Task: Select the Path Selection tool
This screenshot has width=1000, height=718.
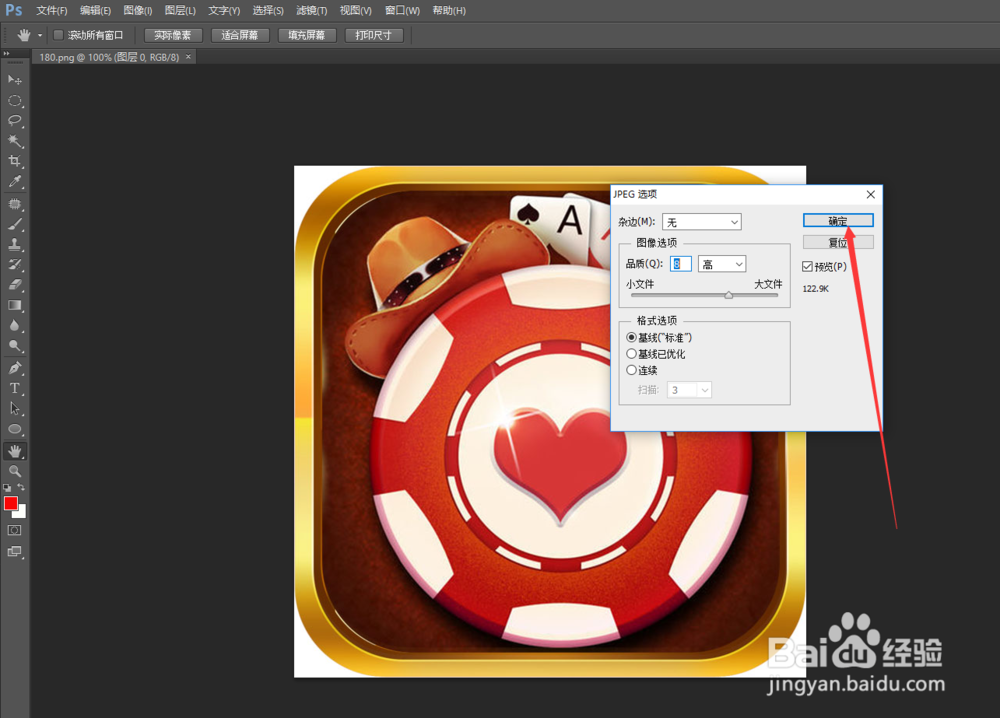Action: tap(15, 409)
